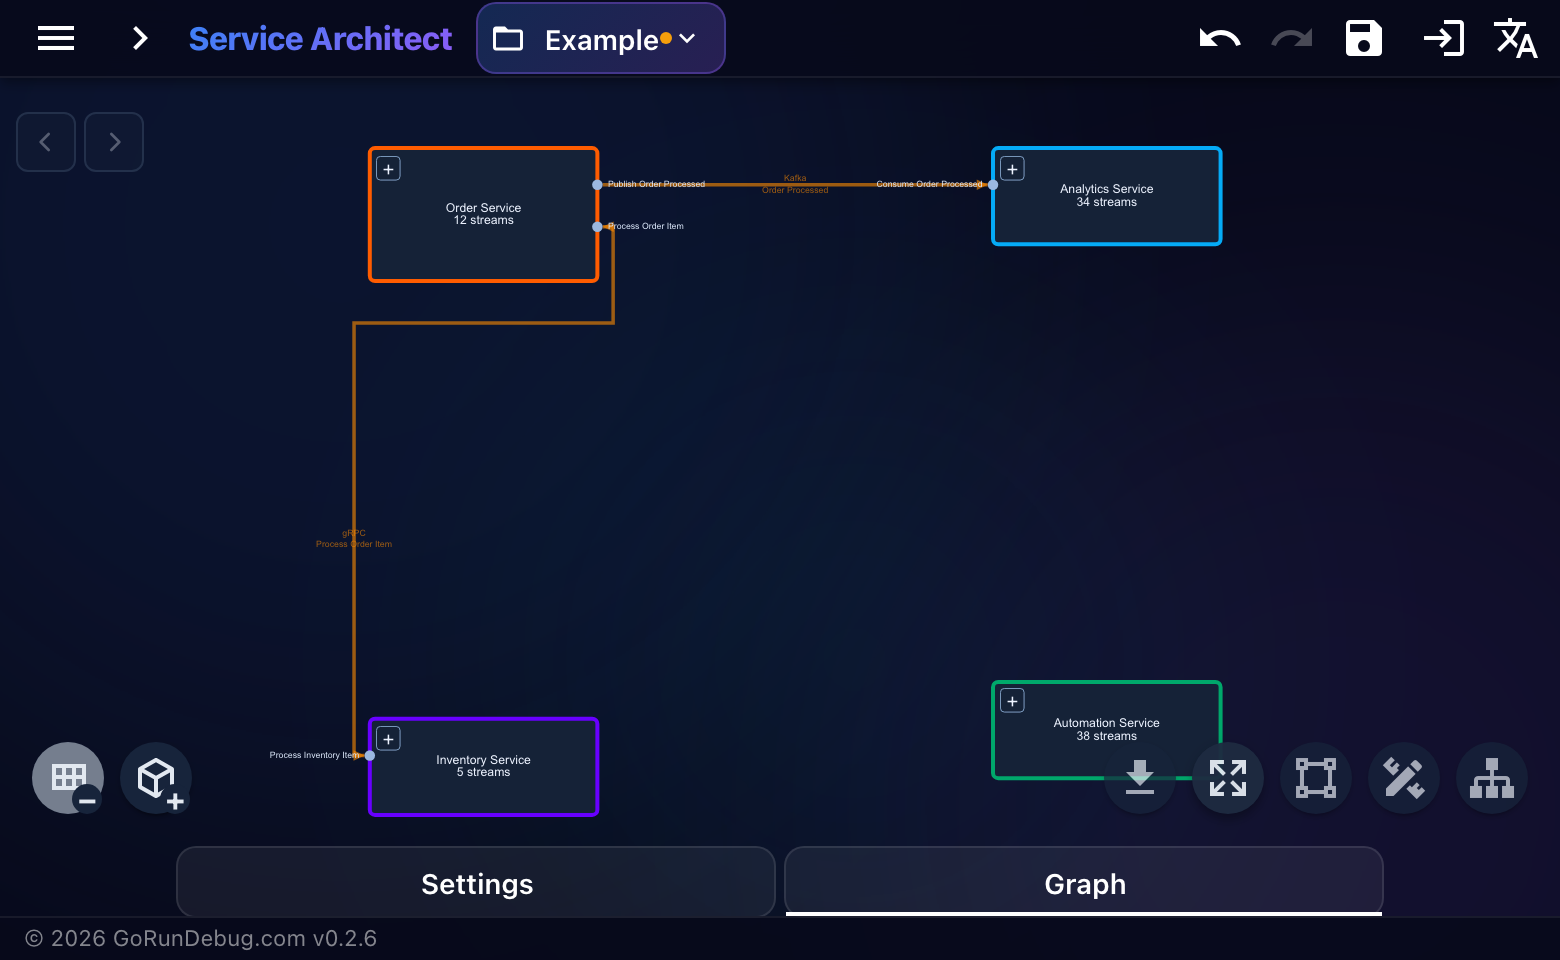This screenshot has height=960, width=1560.
Task: Undo the last change
Action: pyautogui.click(x=1220, y=38)
